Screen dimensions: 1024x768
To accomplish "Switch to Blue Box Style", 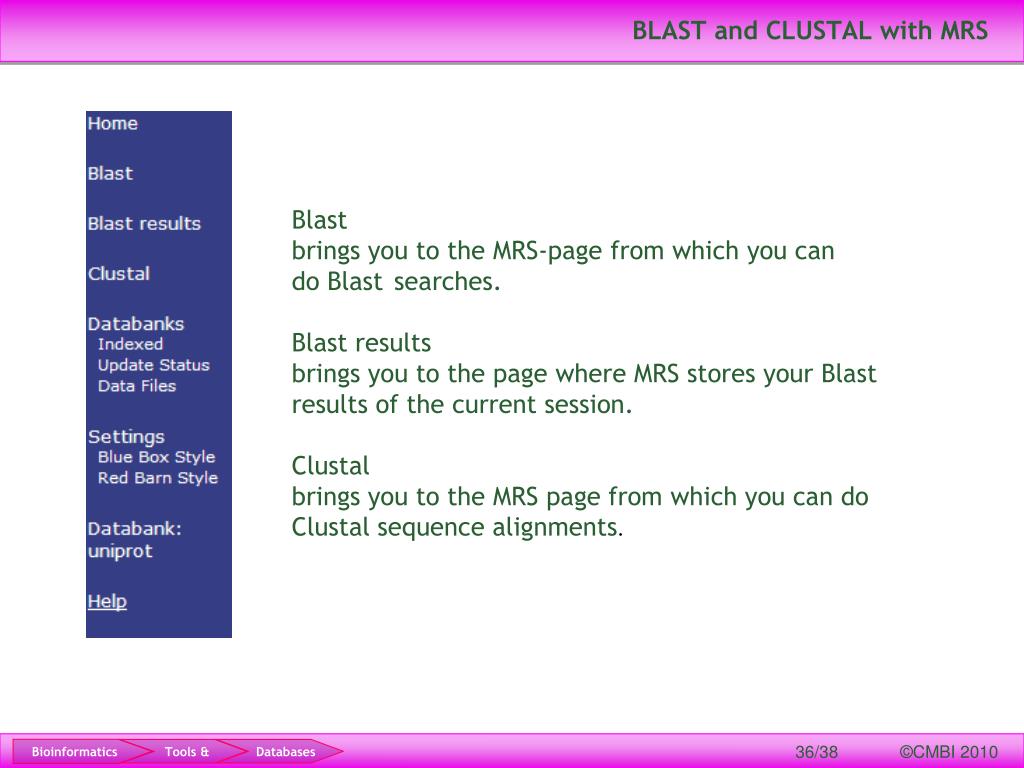I will [157, 457].
